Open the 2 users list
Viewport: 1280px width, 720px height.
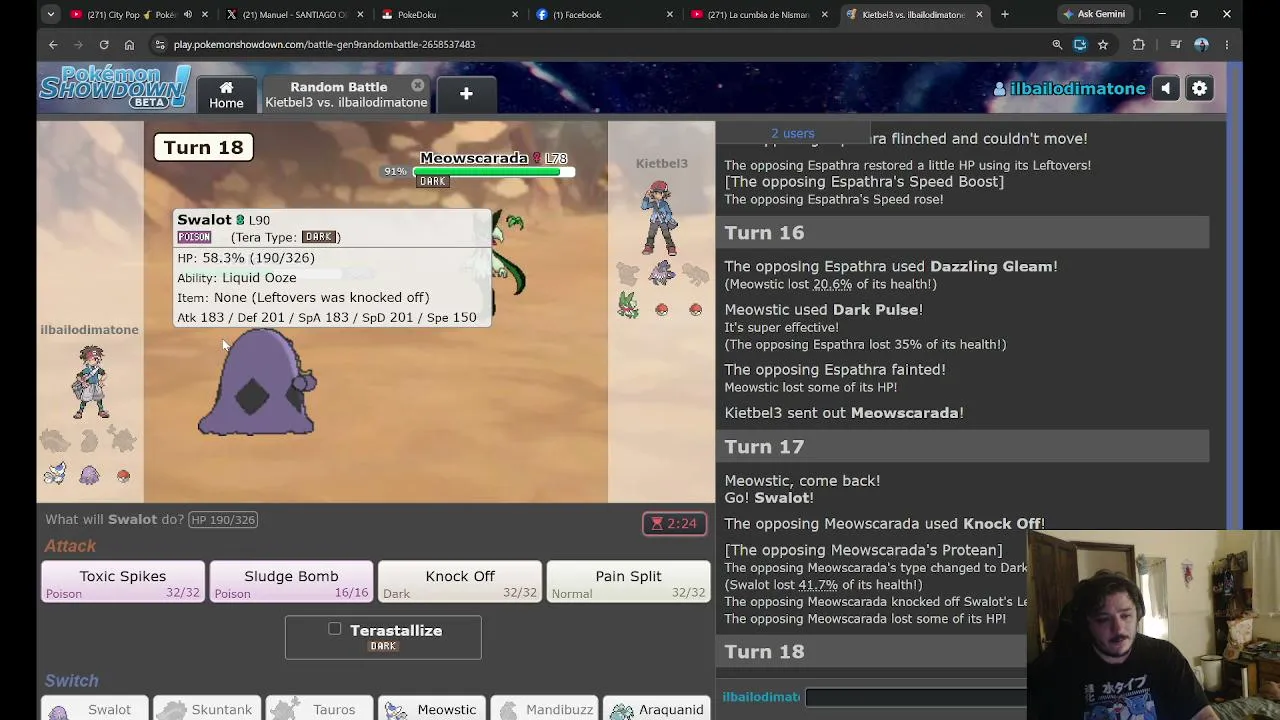[x=792, y=133]
